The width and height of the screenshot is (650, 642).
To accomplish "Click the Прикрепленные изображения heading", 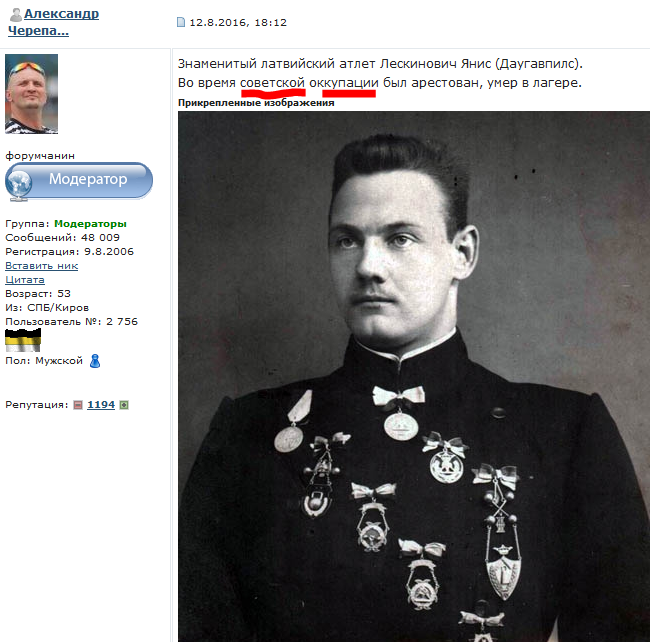I will 256,103.
